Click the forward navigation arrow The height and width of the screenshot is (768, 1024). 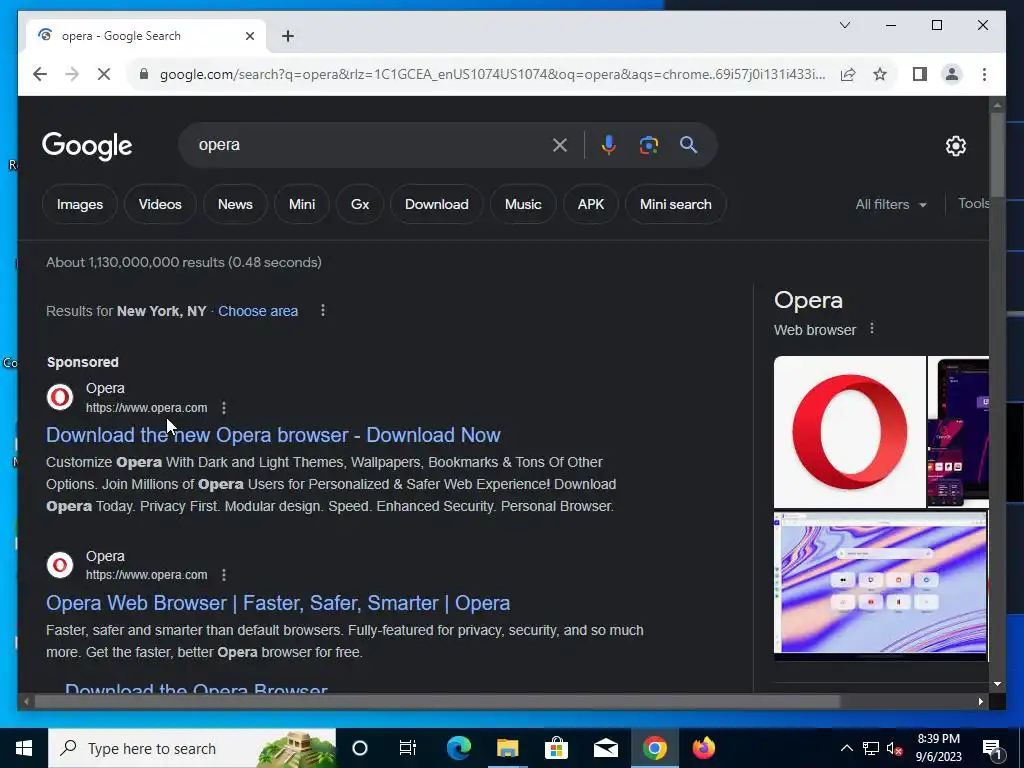coord(72,74)
